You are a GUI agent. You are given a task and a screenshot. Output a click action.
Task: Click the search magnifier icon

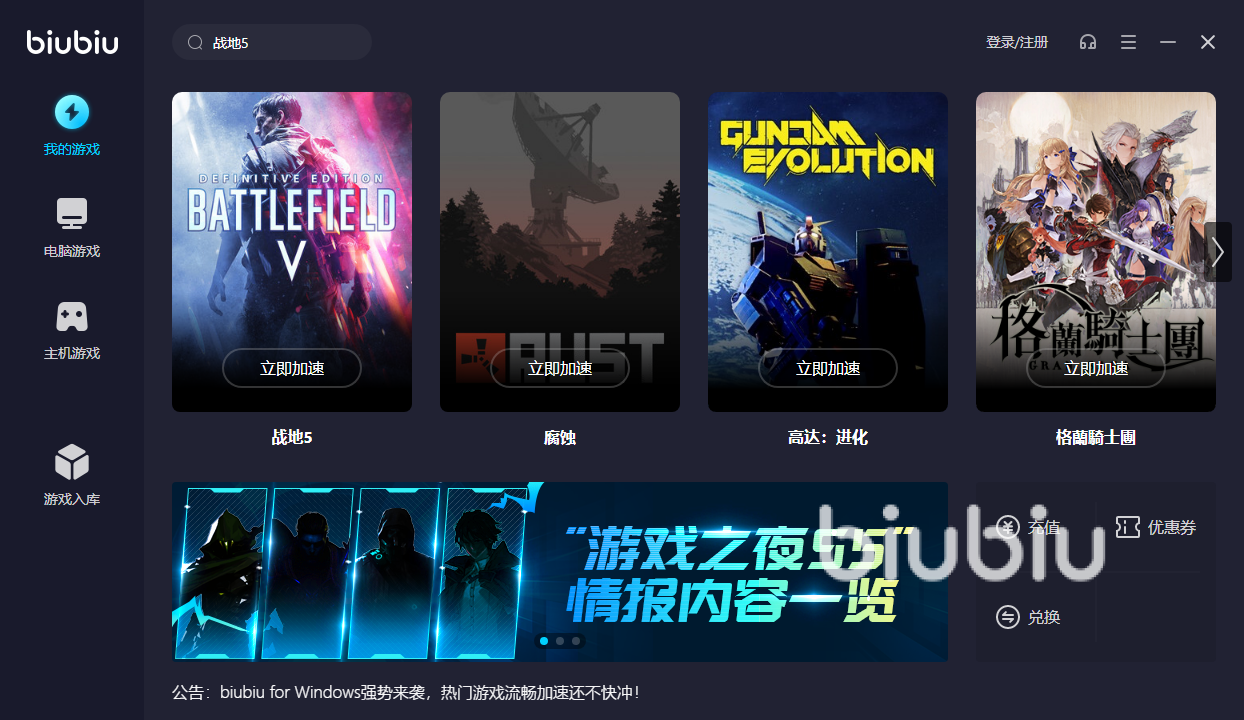pos(195,43)
